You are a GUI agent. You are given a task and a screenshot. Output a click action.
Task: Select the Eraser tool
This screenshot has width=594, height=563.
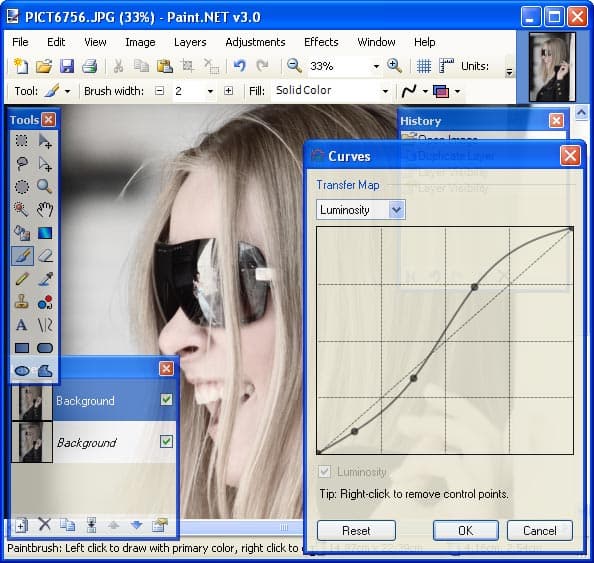pyautogui.click(x=45, y=256)
